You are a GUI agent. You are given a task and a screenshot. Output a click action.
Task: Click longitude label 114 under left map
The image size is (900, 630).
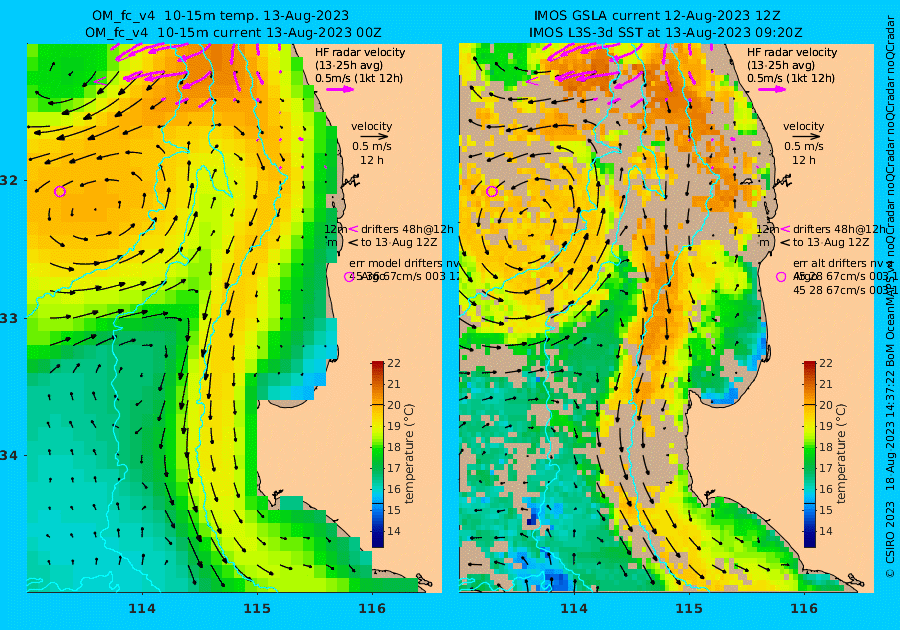tap(142, 608)
